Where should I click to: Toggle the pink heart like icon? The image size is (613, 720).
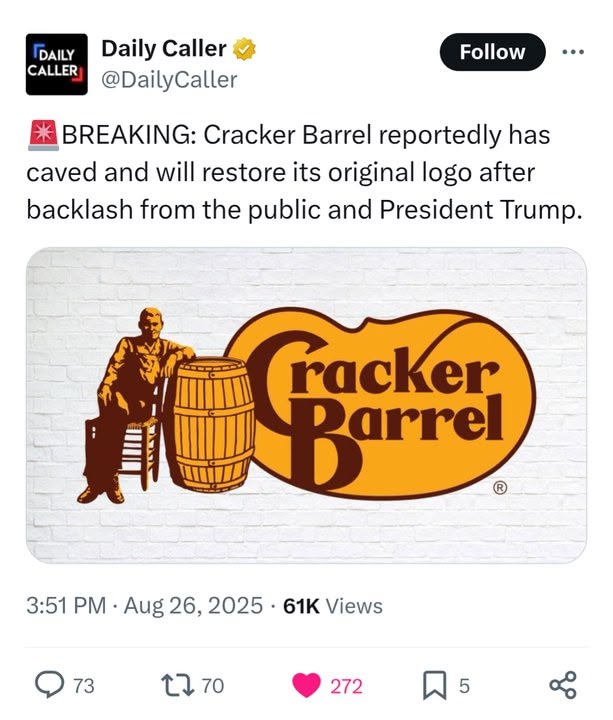[306, 685]
